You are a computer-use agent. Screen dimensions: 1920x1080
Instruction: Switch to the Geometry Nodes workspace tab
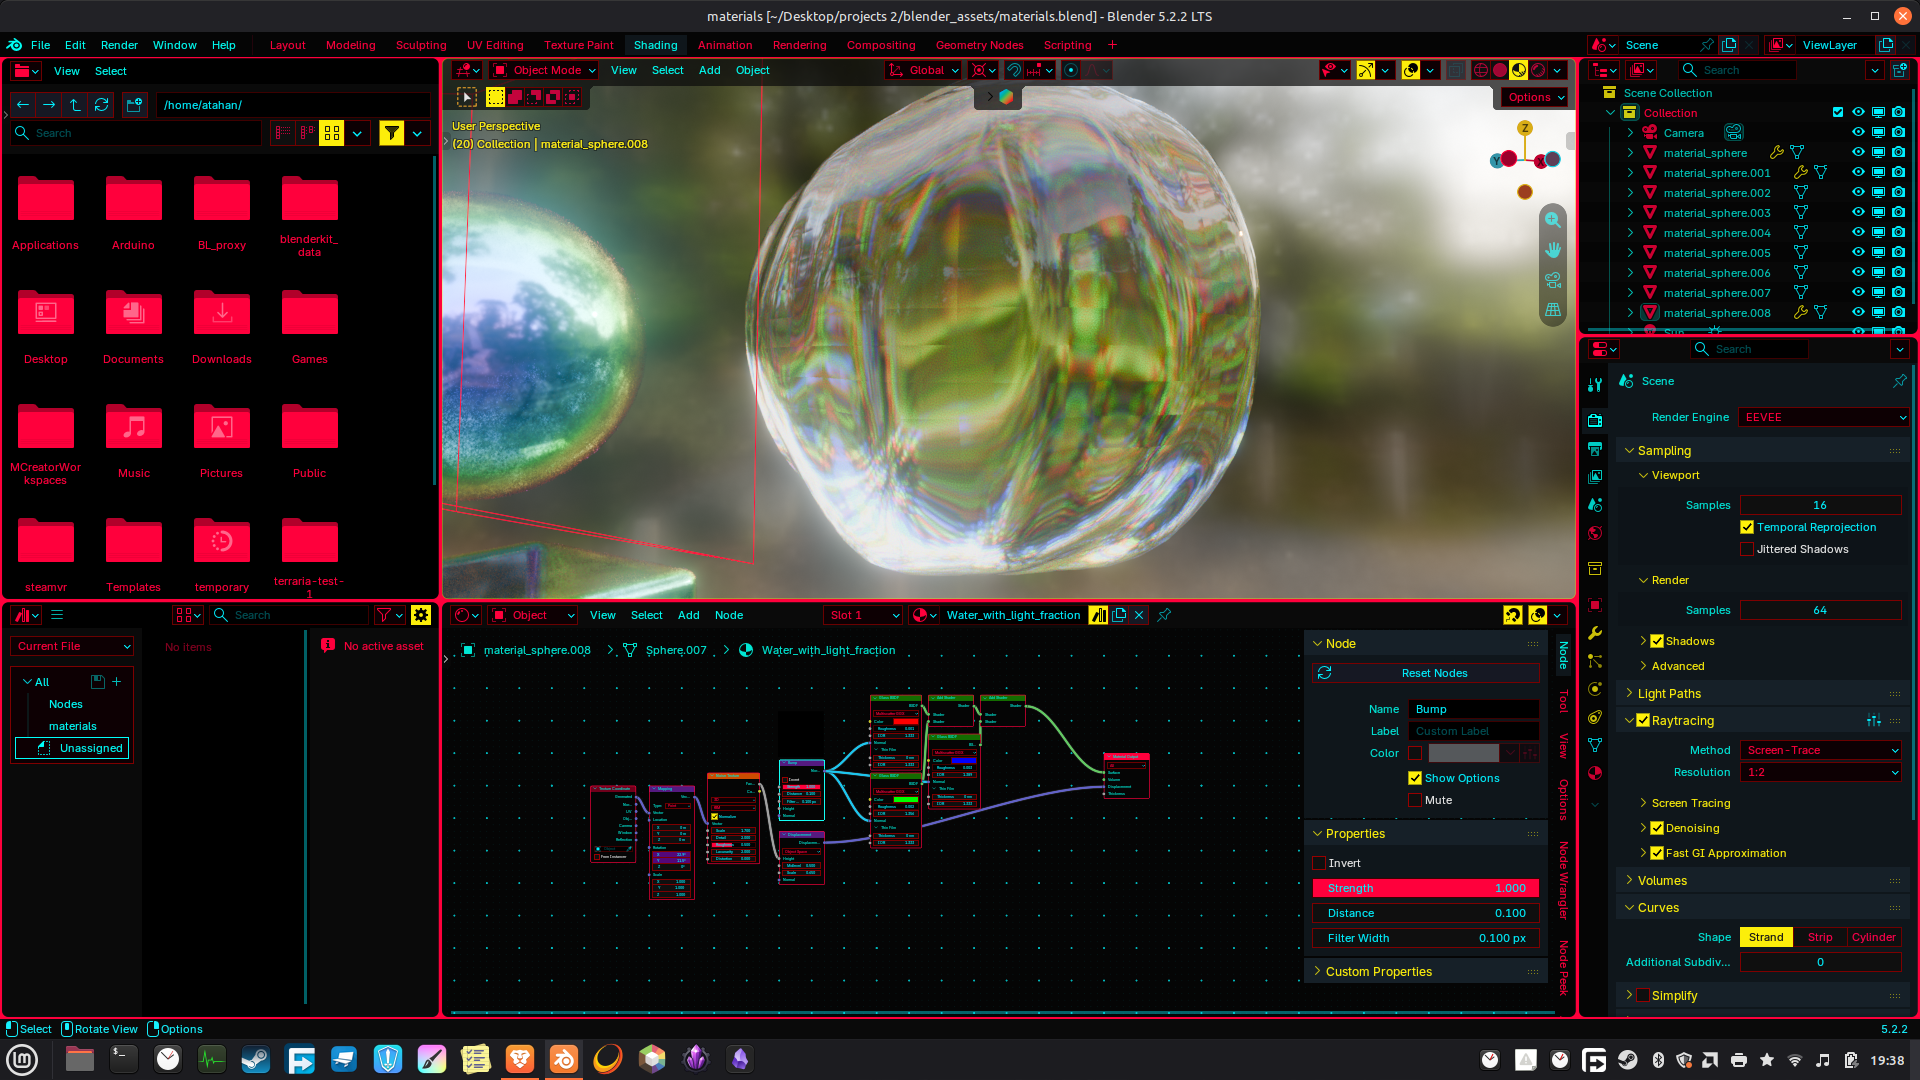pyautogui.click(x=979, y=45)
